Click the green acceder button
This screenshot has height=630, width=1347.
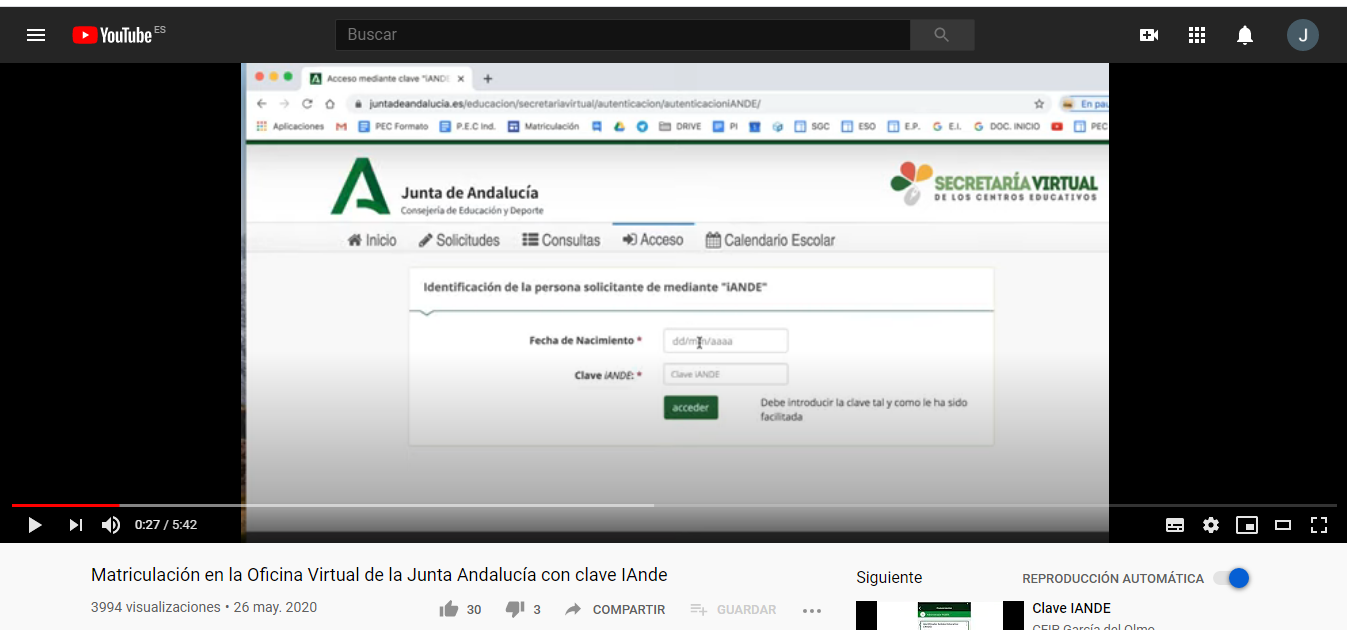coord(690,407)
